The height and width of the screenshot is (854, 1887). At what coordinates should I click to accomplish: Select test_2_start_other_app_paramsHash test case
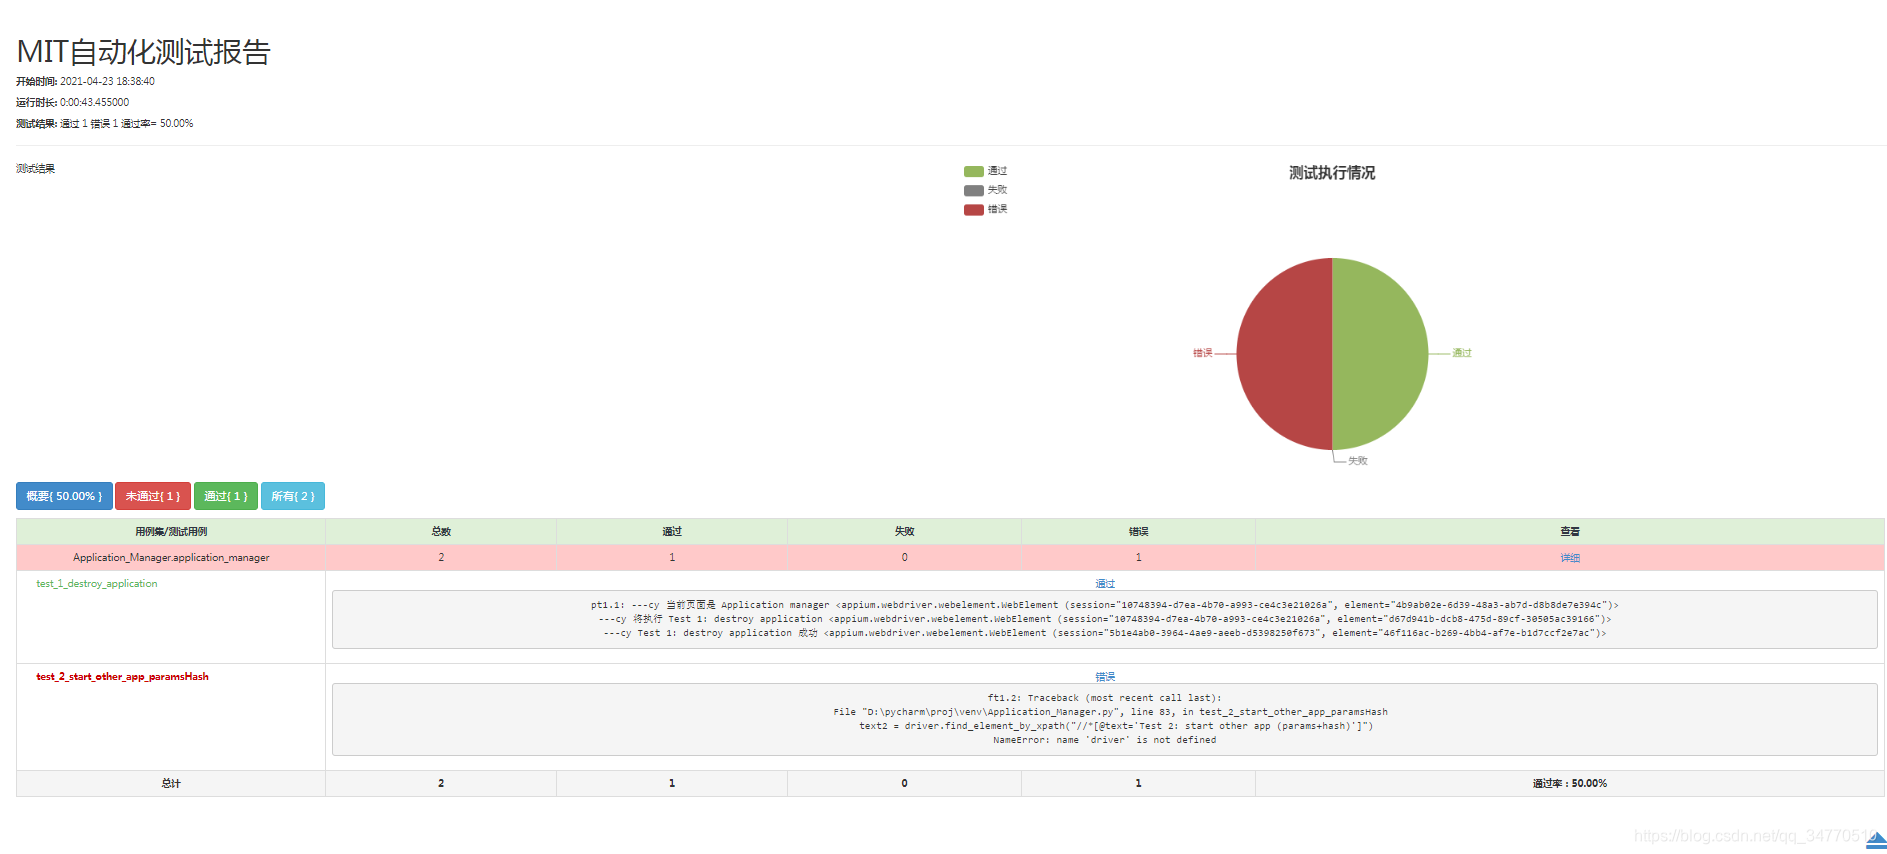click(122, 677)
